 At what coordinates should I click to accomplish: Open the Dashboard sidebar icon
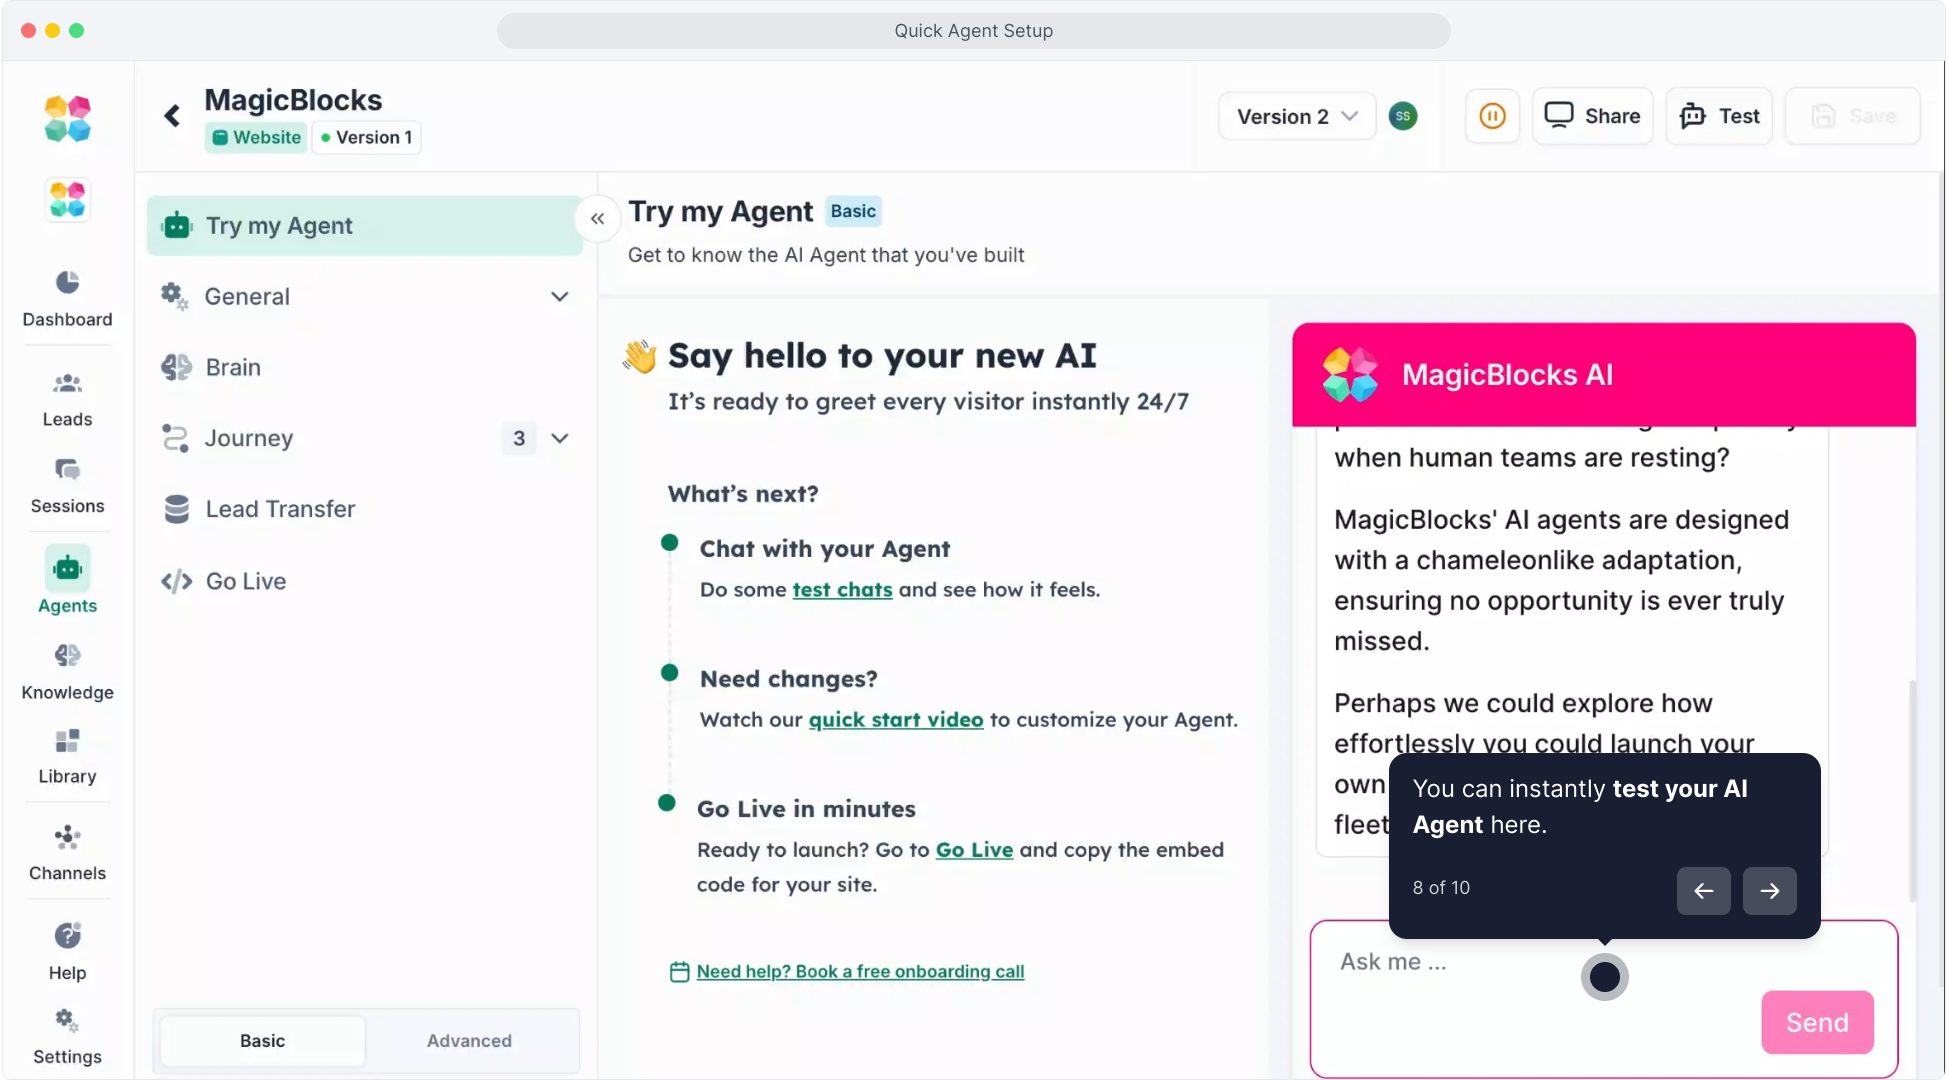click(x=67, y=283)
